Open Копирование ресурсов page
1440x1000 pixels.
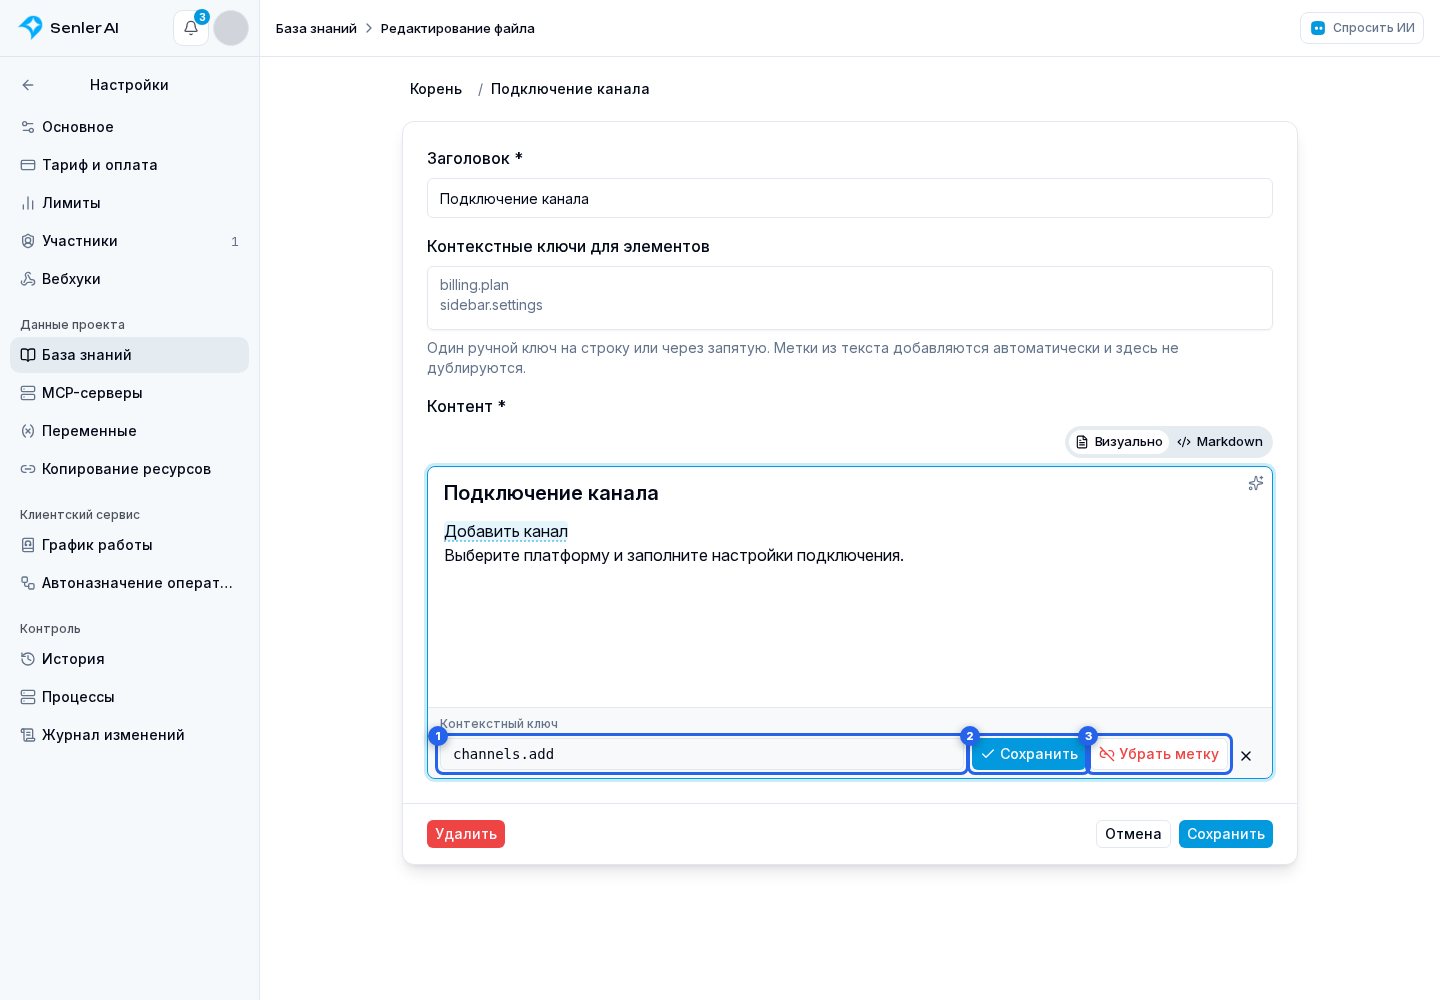(x=130, y=469)
